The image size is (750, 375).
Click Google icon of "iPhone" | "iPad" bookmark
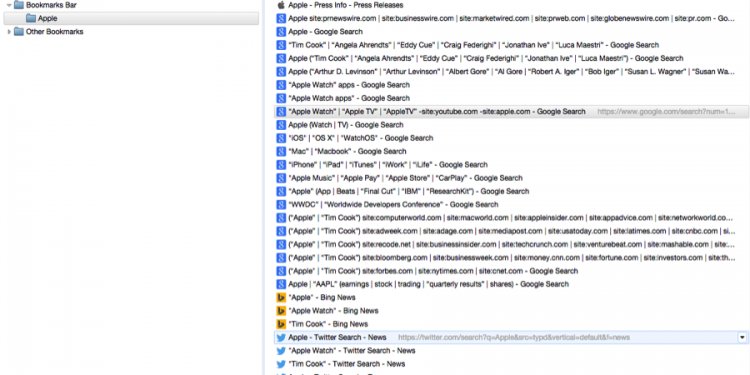pyautogui.click(x=281, y=165)
